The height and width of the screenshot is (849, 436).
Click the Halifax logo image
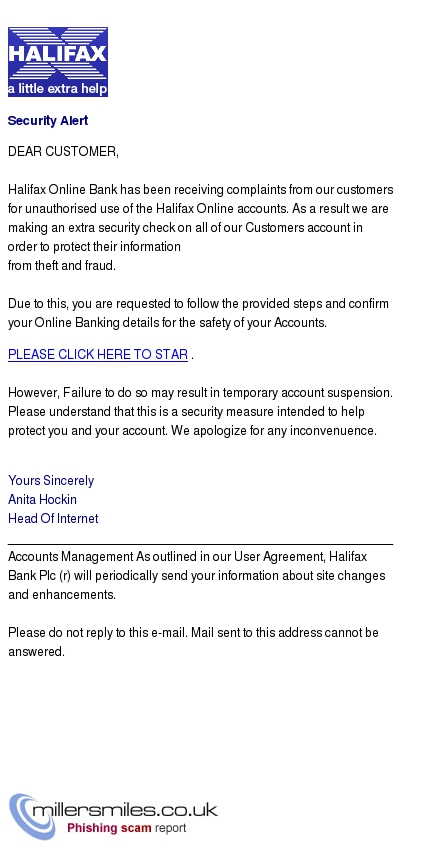[58, 62]
